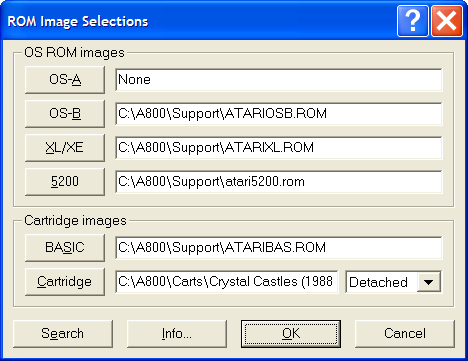Confirm selections with OK
The height and width of the screenshot is (361, 468).
(x=291, y=334)
